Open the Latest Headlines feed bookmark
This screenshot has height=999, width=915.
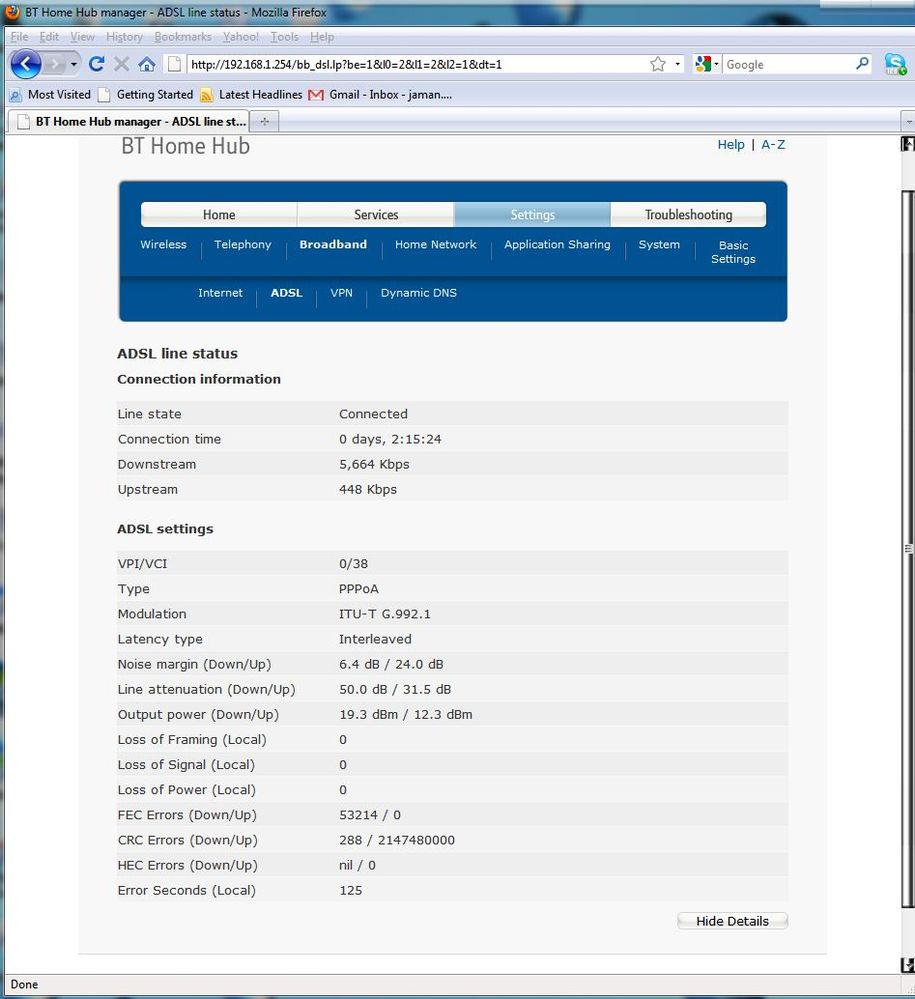point(251,94)
